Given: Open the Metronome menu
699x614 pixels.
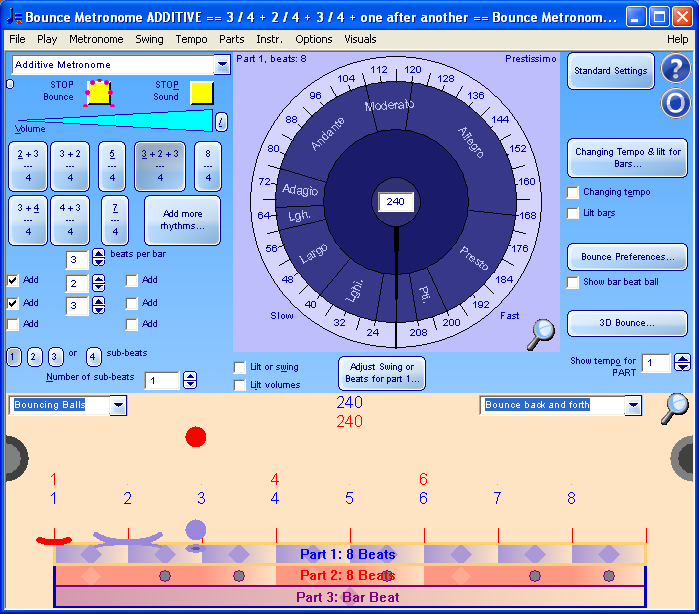Looking at the screenshot, I should pos(96,39).
